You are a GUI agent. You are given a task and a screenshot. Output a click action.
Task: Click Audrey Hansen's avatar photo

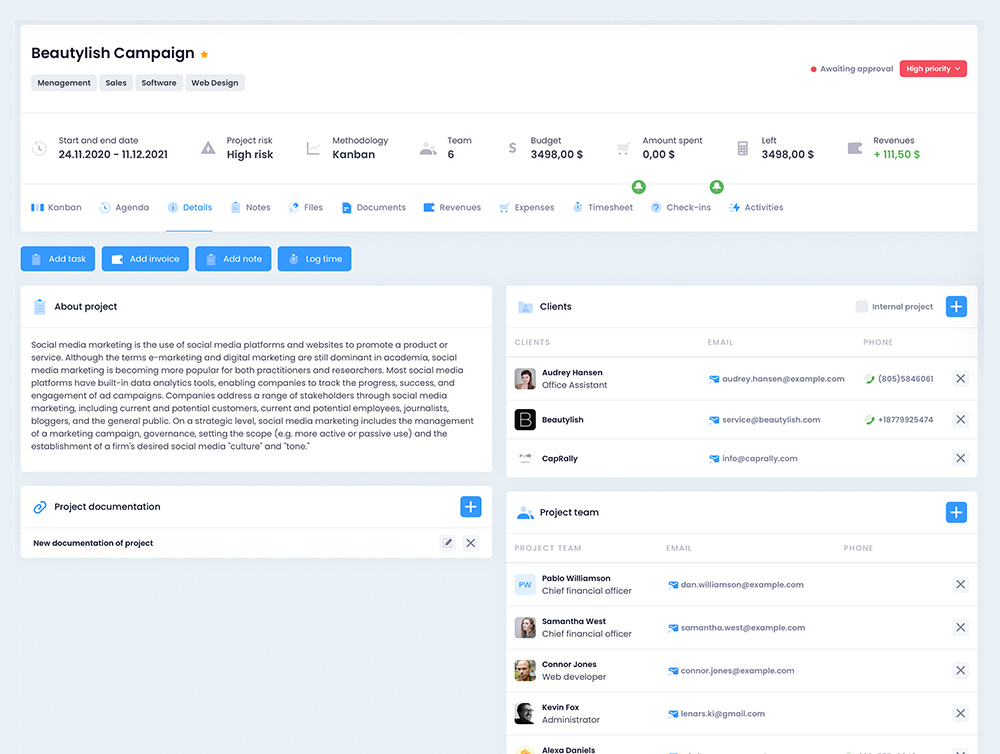tap(524, 379)
